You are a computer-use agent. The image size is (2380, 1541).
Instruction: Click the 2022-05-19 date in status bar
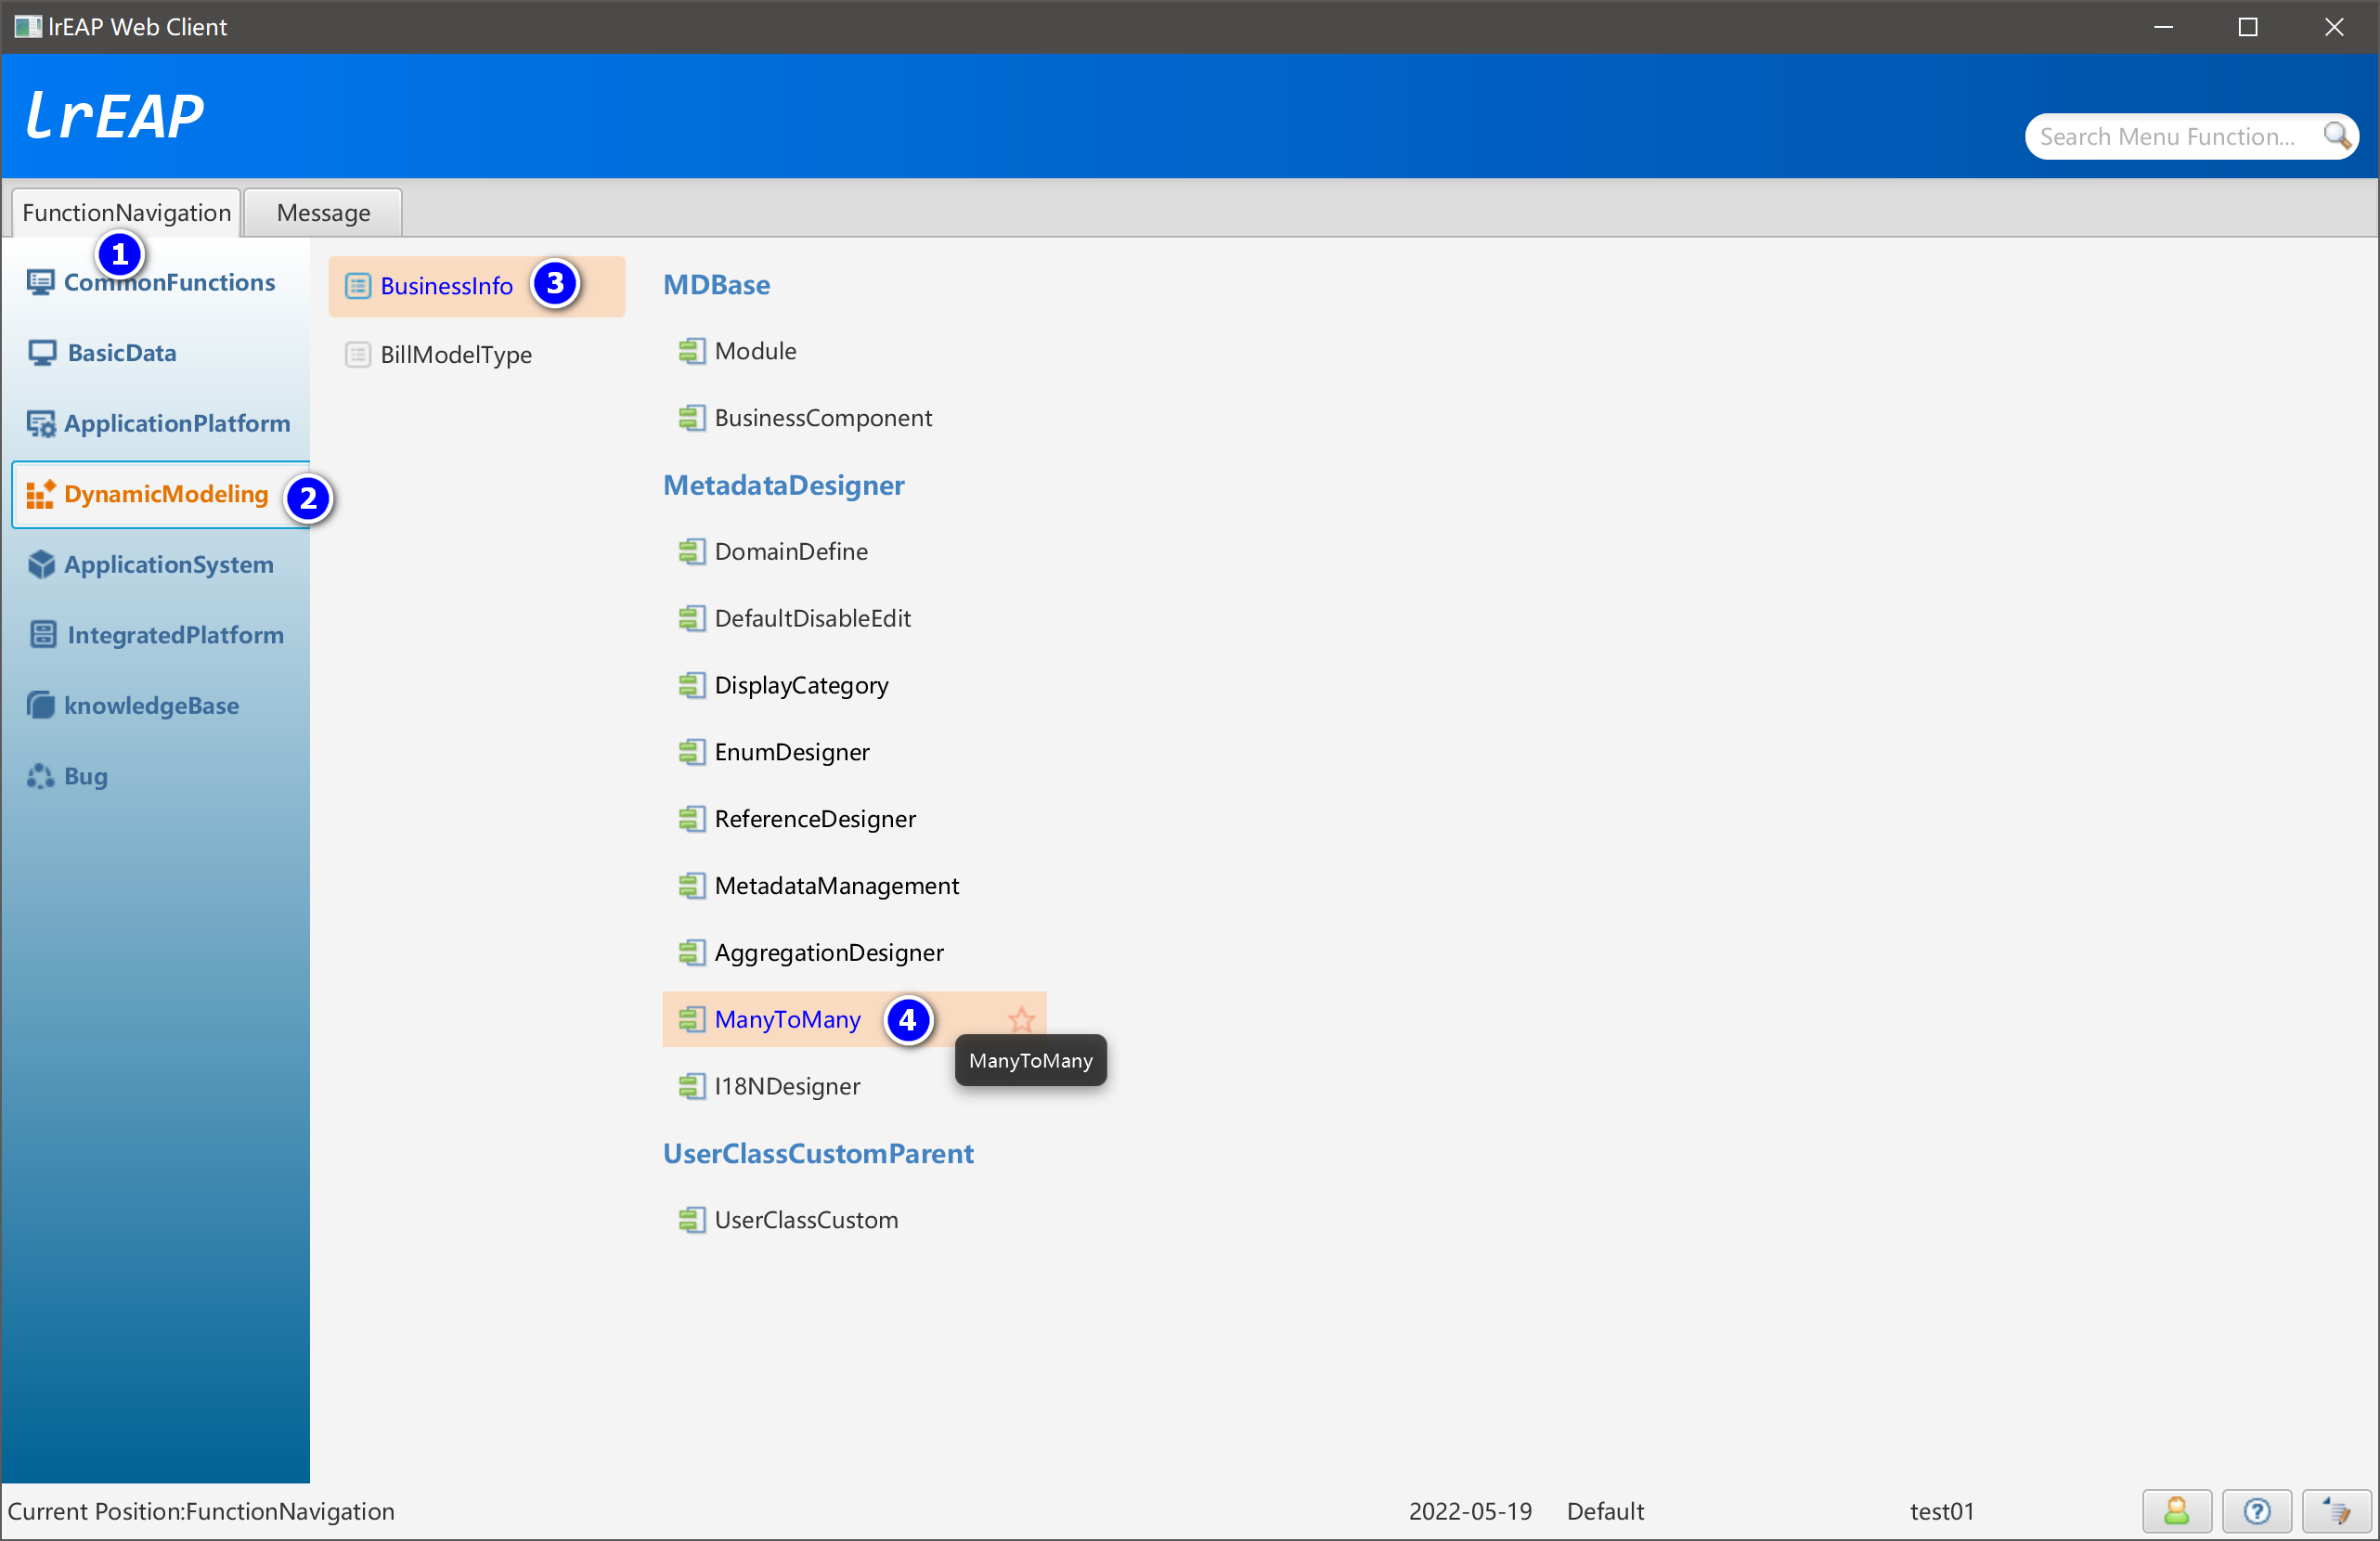(x=1470, y=1512)
